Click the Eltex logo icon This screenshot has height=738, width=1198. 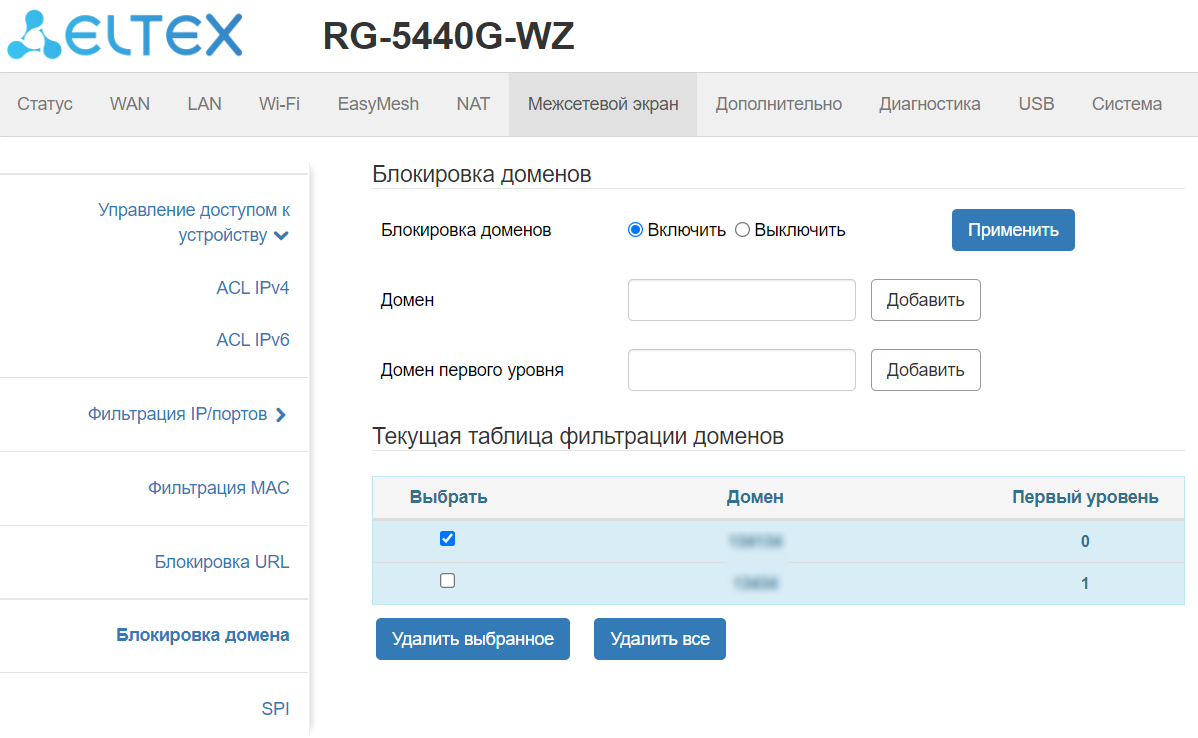click(36, 35)
